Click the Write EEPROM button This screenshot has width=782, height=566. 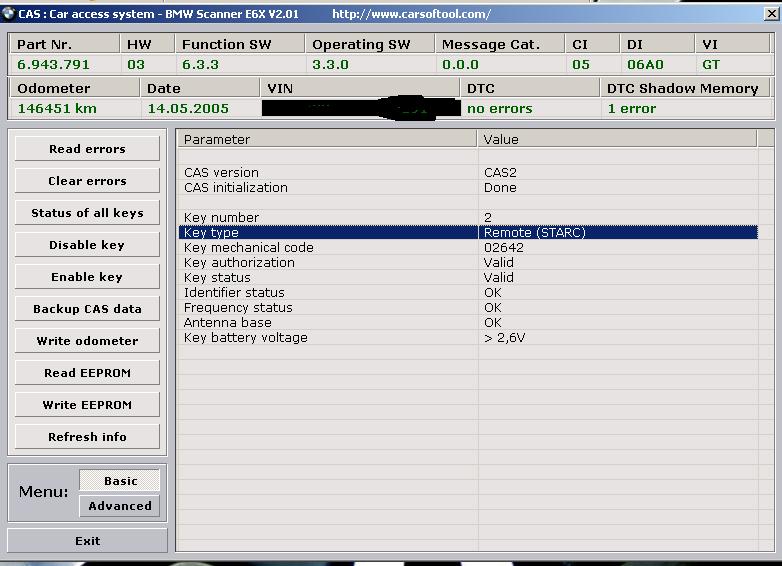87,404
